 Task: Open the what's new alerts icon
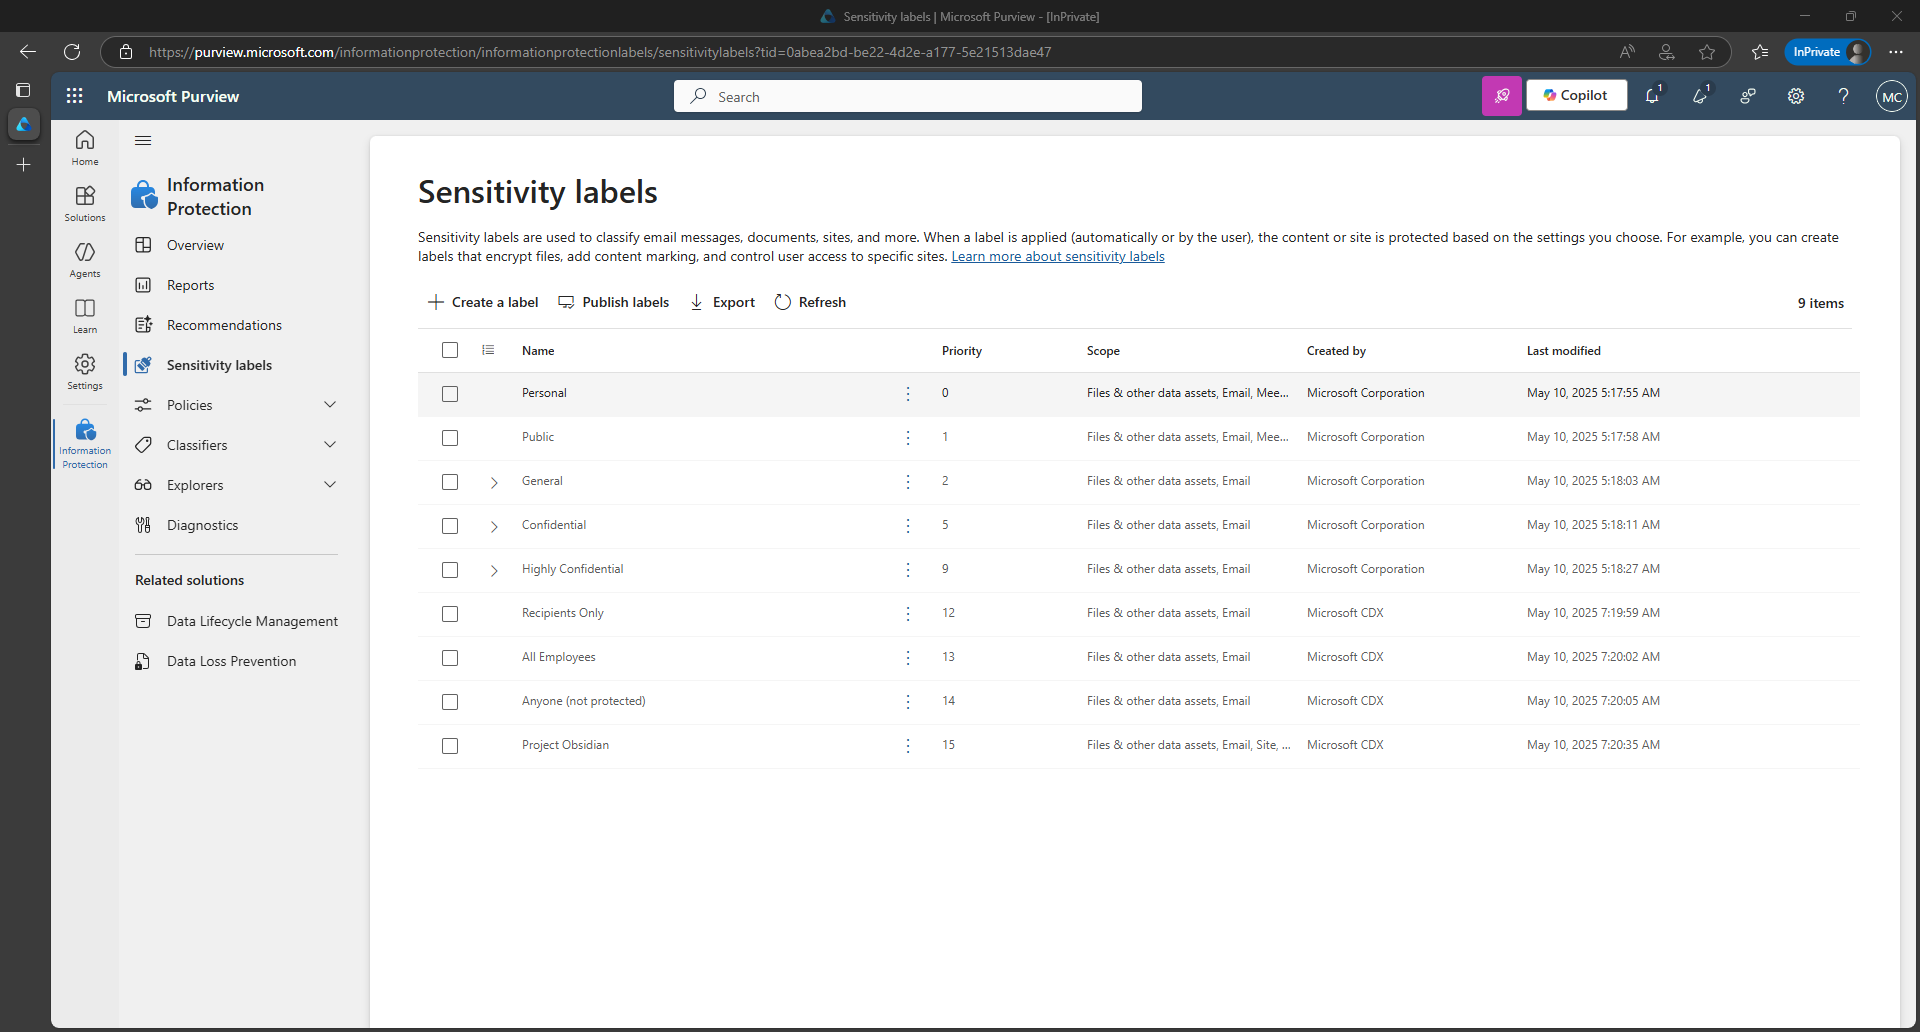(1700, 96)
